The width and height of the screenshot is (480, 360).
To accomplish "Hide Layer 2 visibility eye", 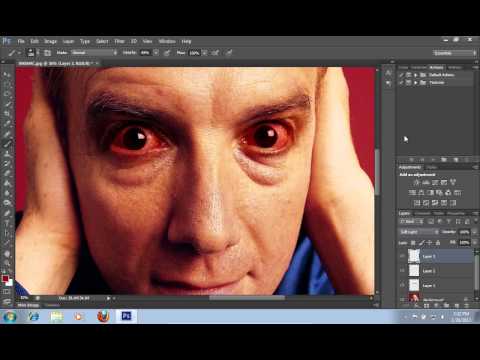I will click(402, 271).
